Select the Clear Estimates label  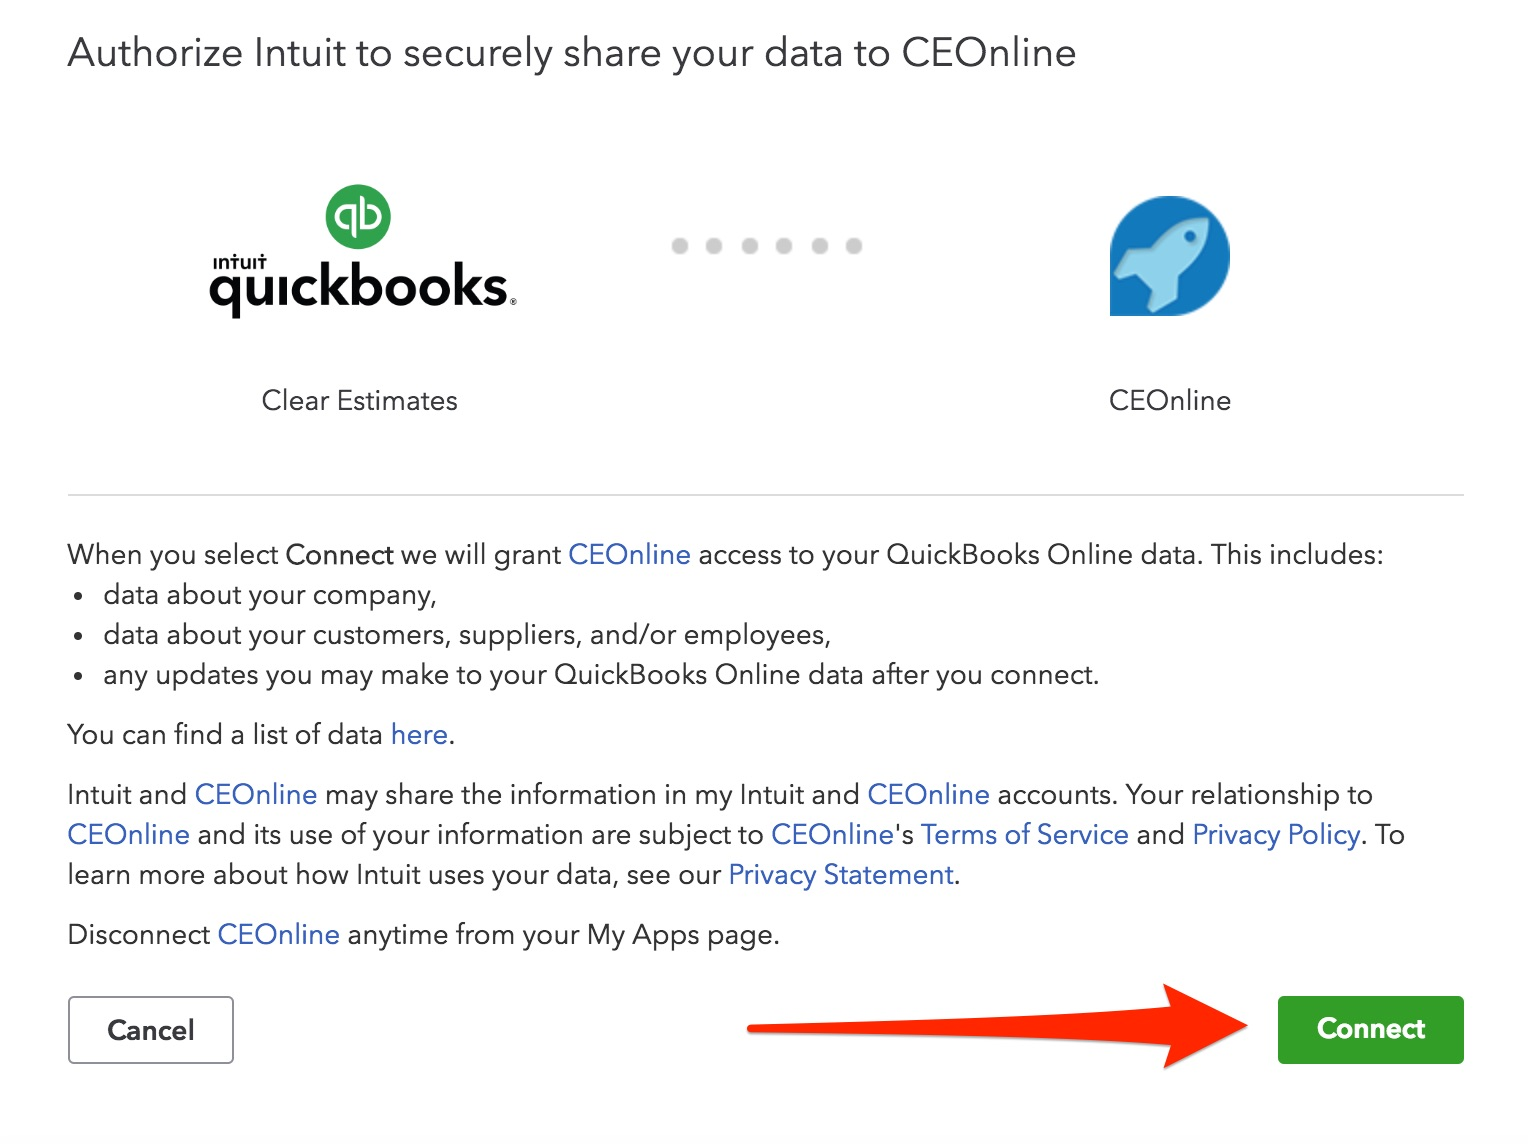tap(359, 400)
